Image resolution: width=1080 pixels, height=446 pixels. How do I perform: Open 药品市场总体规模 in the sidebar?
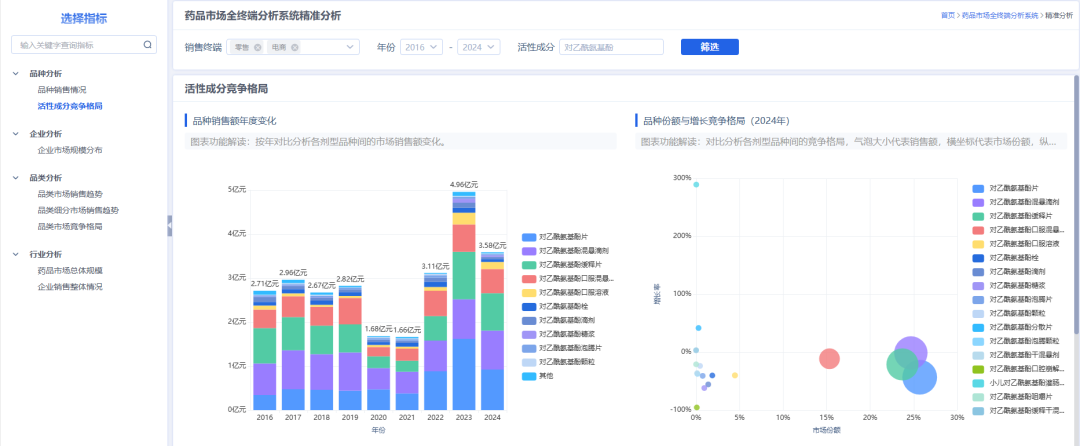point(70,270)
